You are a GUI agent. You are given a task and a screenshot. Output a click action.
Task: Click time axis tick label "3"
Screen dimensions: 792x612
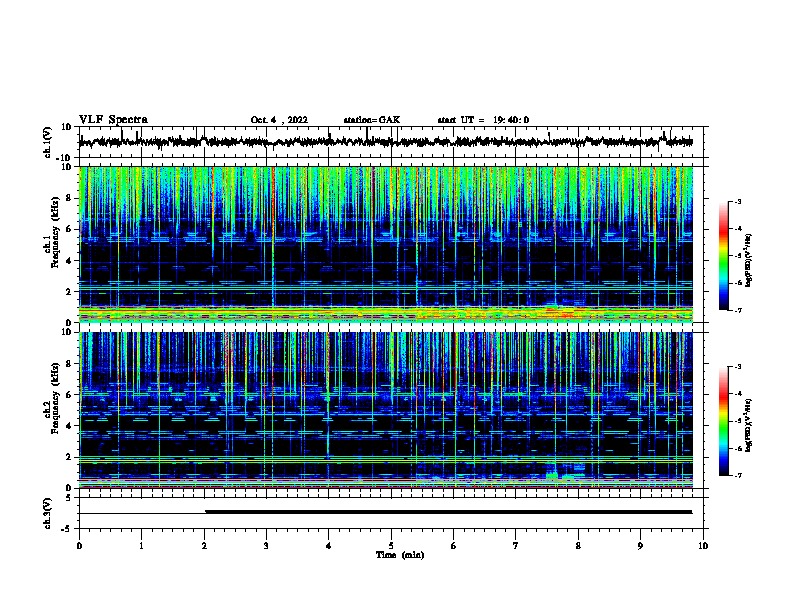(266, 546)
